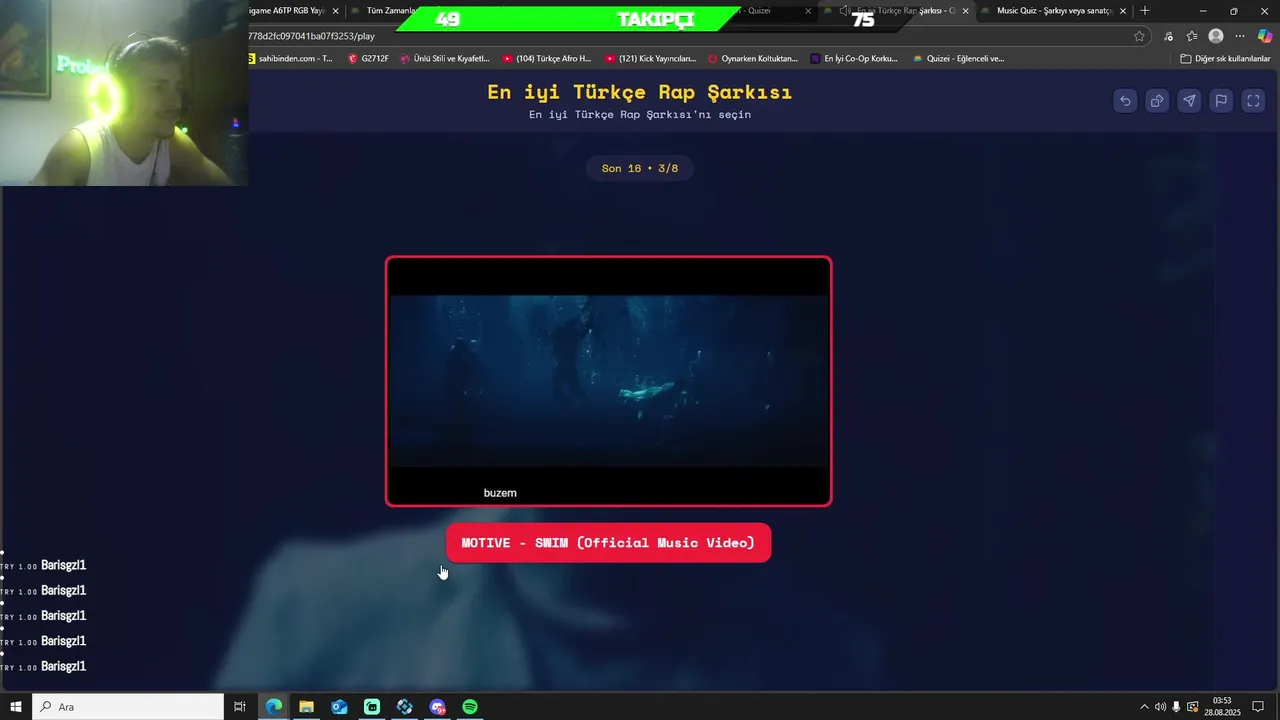Click the dice shuffle icon

click(1157, 101)
